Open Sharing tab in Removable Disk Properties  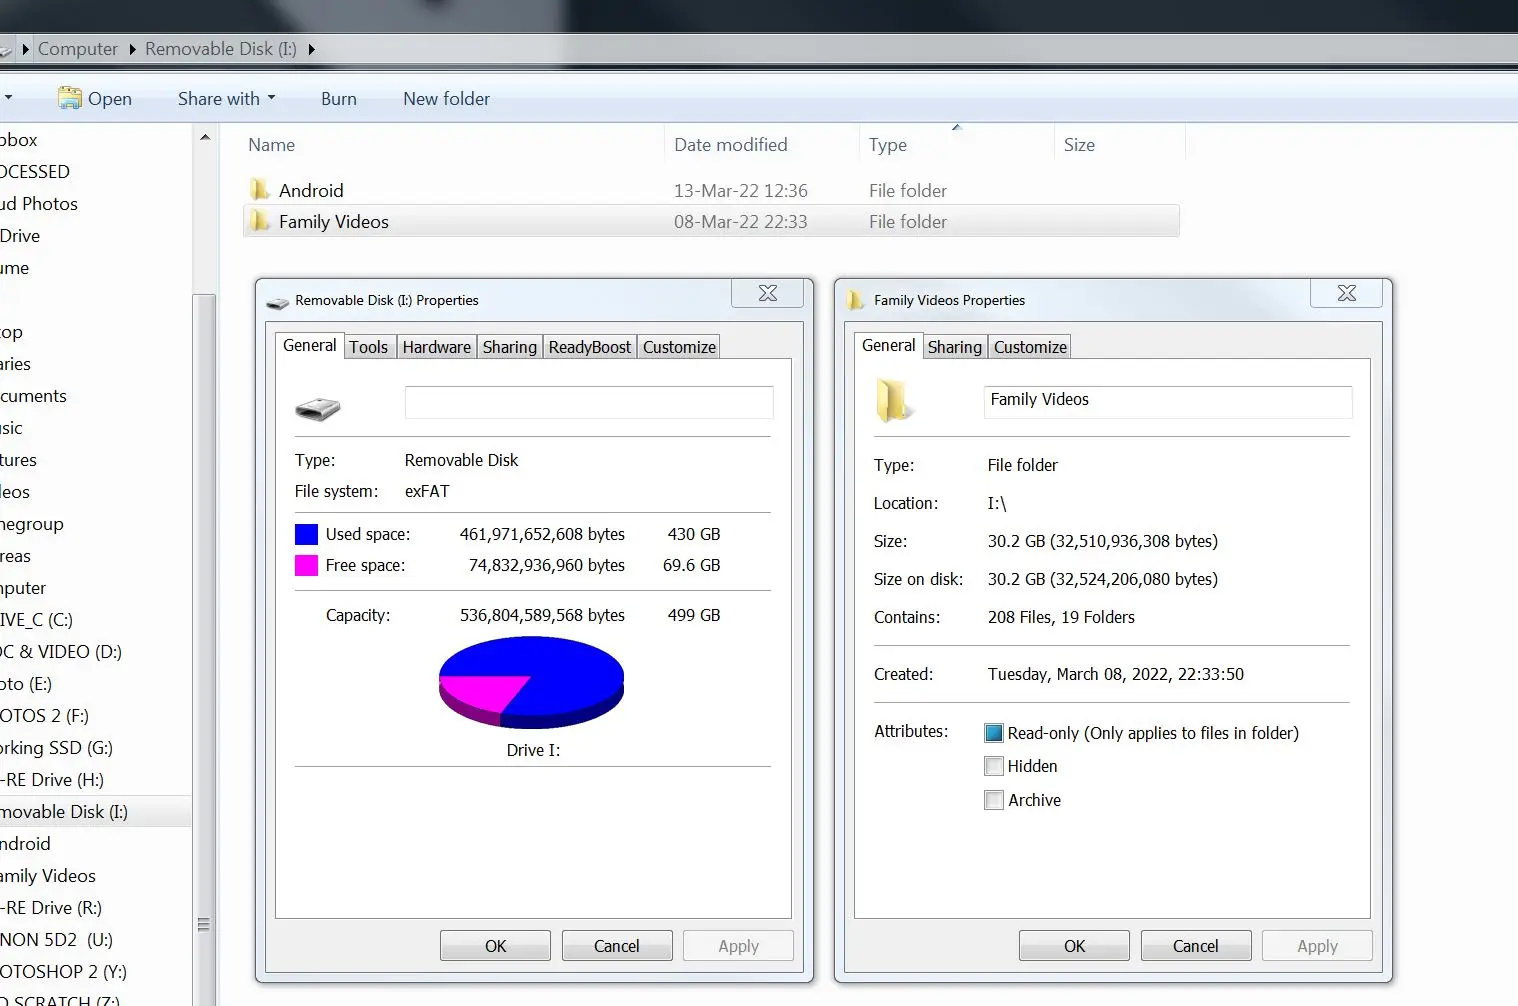[x=510, y=347]
